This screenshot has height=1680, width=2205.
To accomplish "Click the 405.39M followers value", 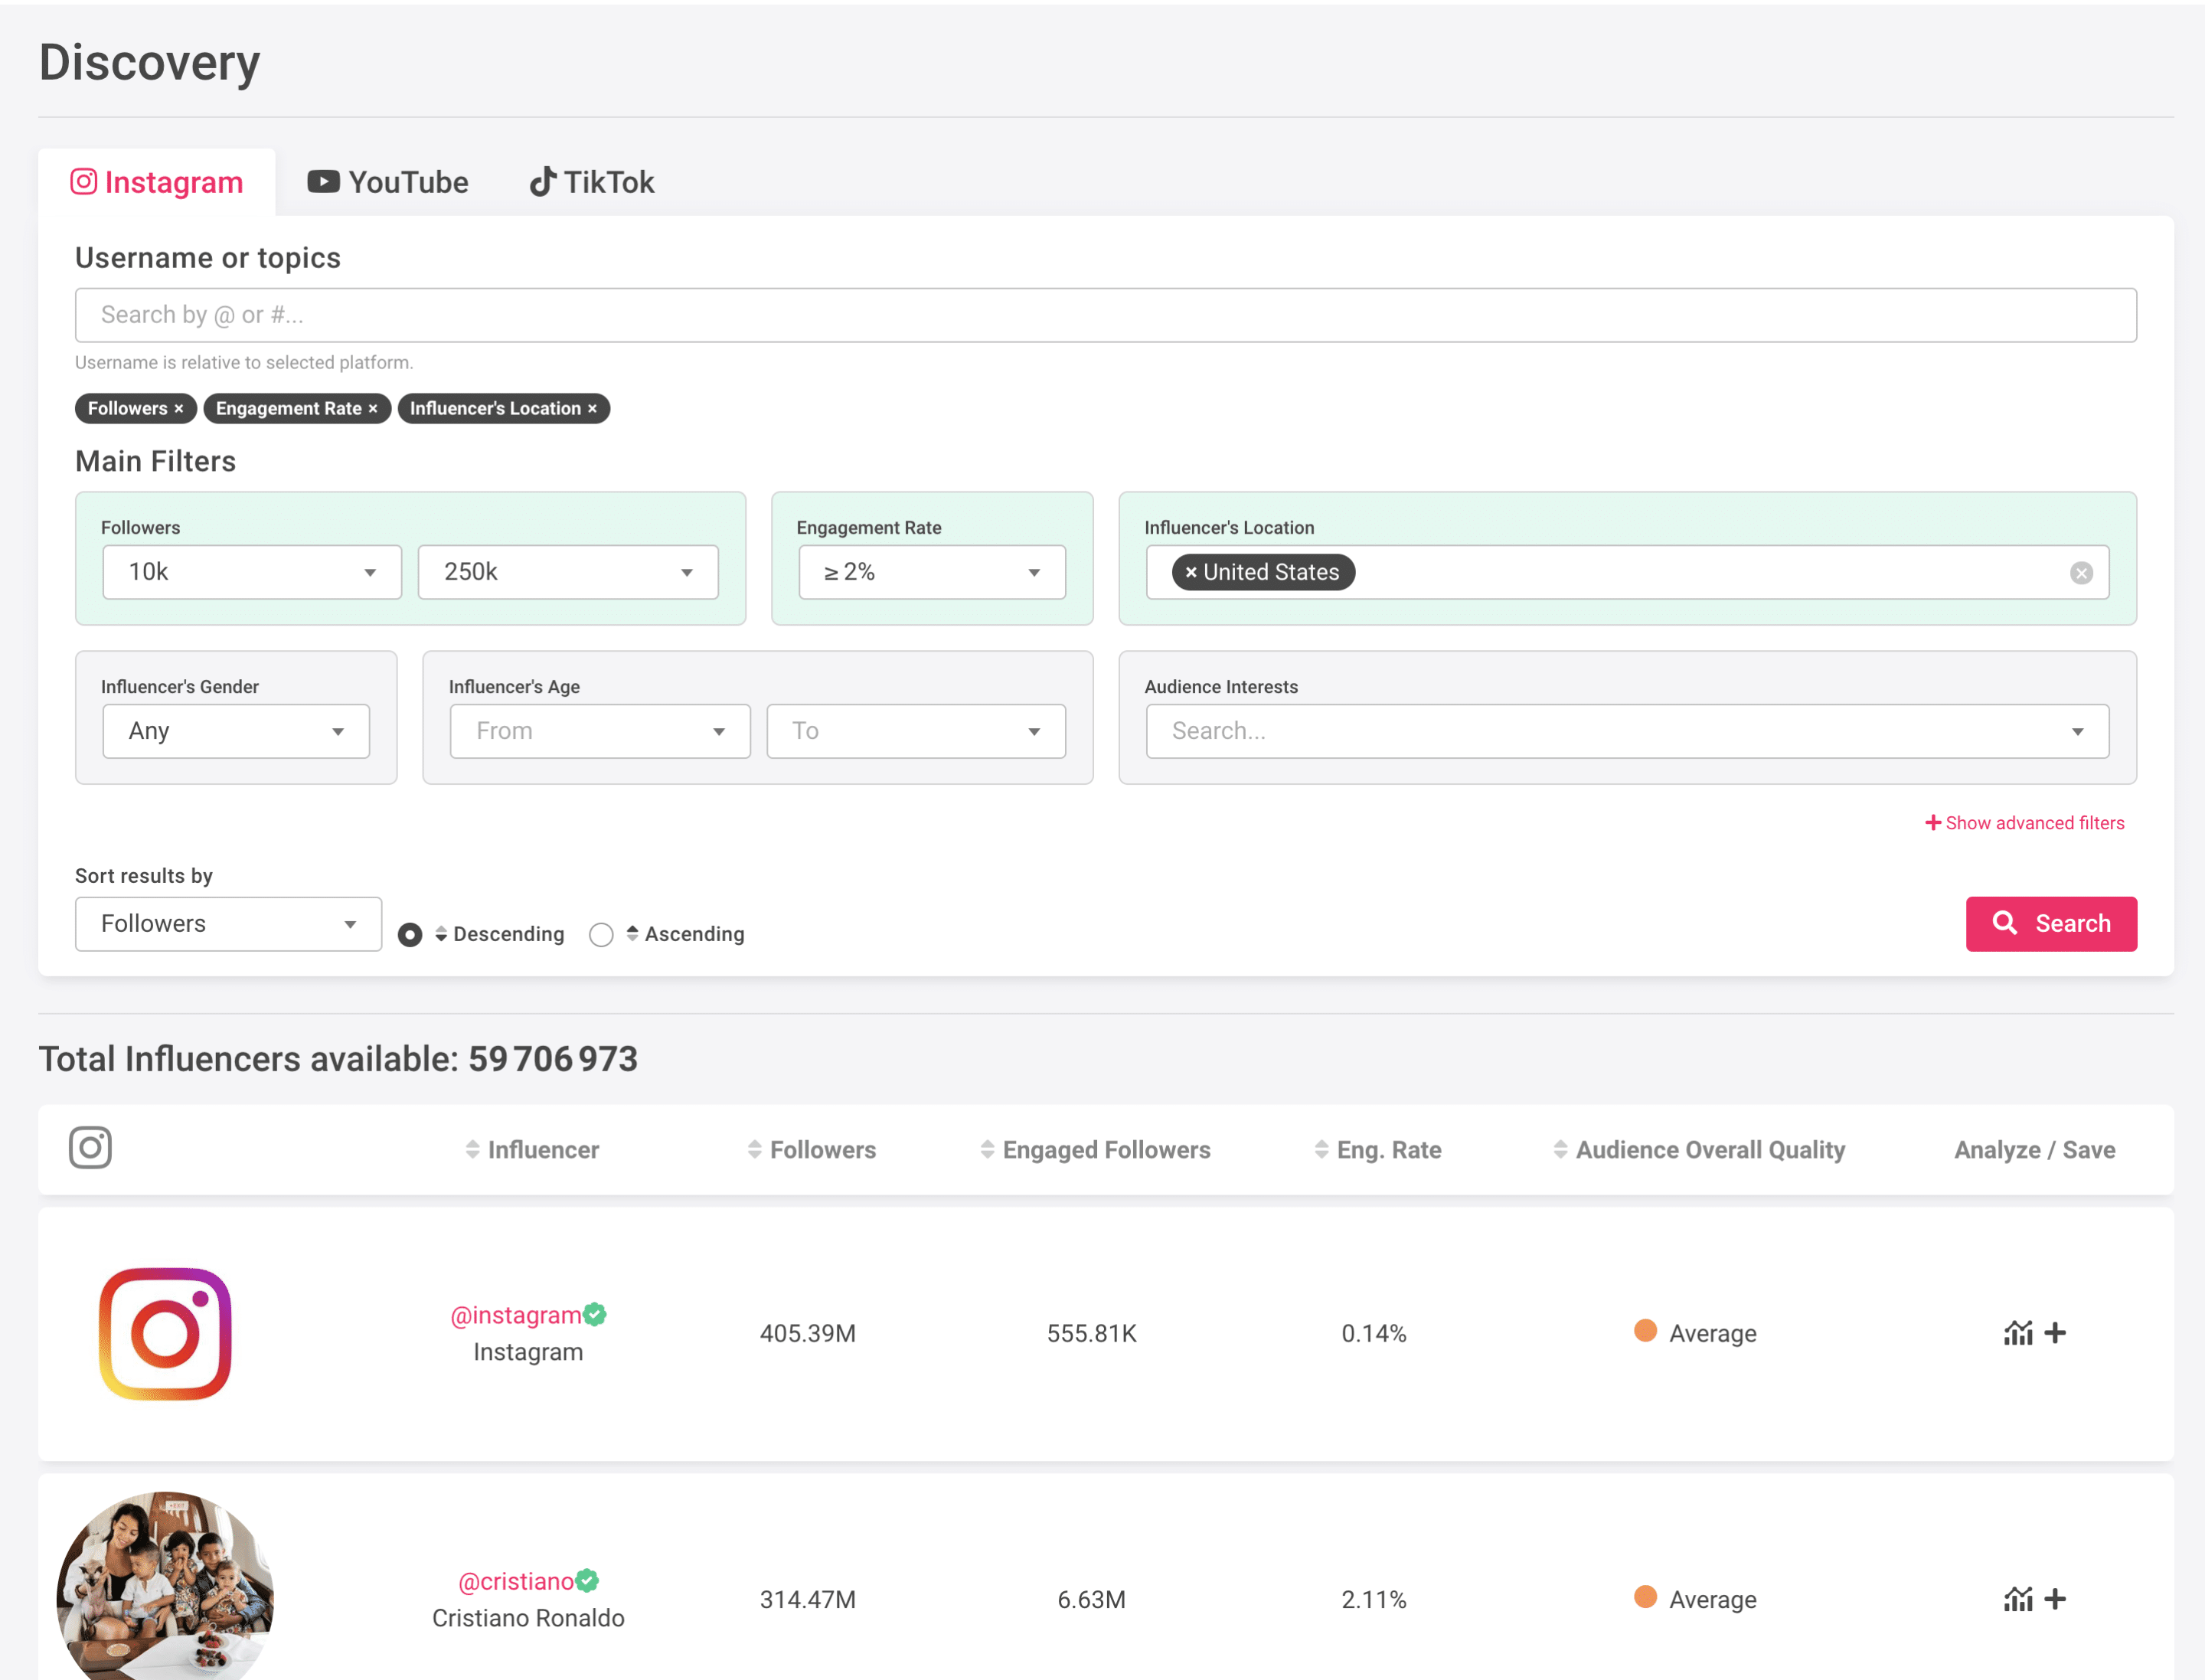I will click(808, 1334).
